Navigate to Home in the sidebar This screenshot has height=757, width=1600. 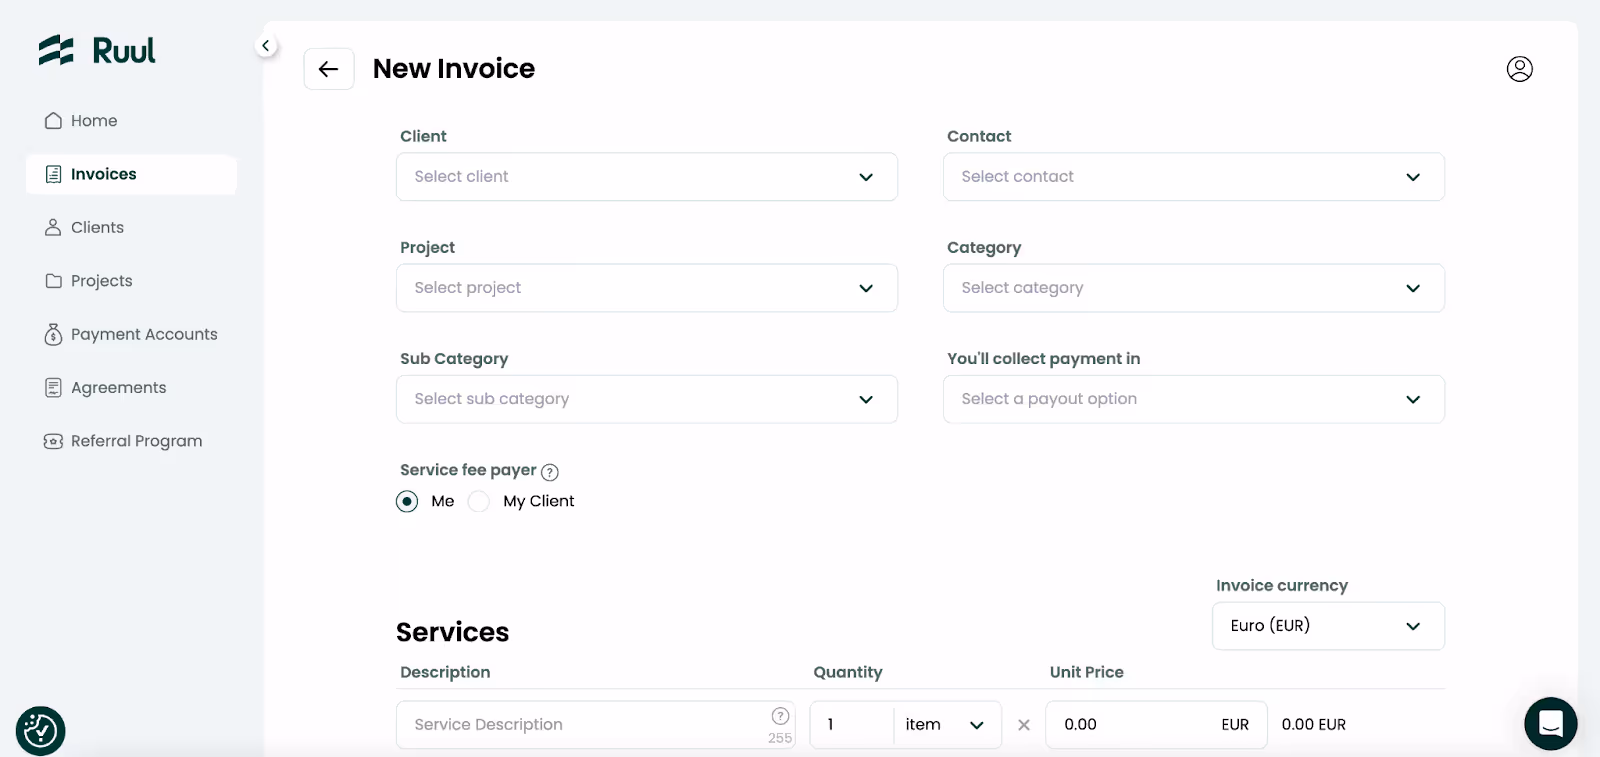click(x=131, y=121)
